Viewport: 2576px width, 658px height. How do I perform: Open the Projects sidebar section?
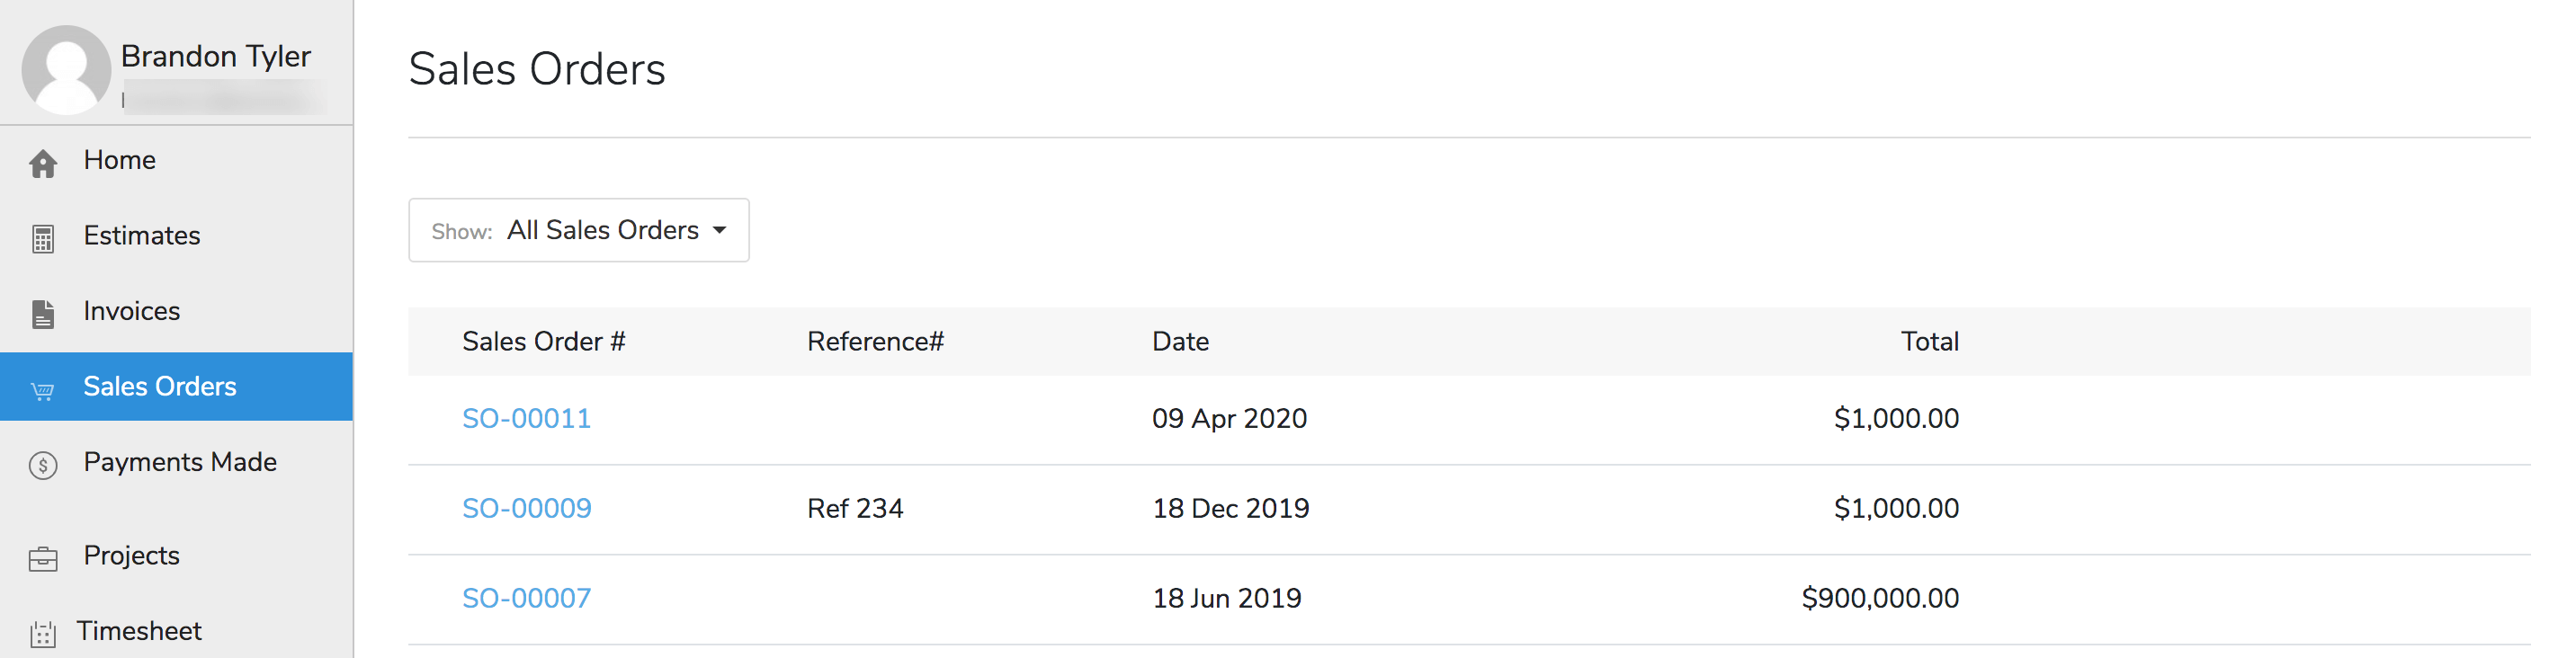132,555
